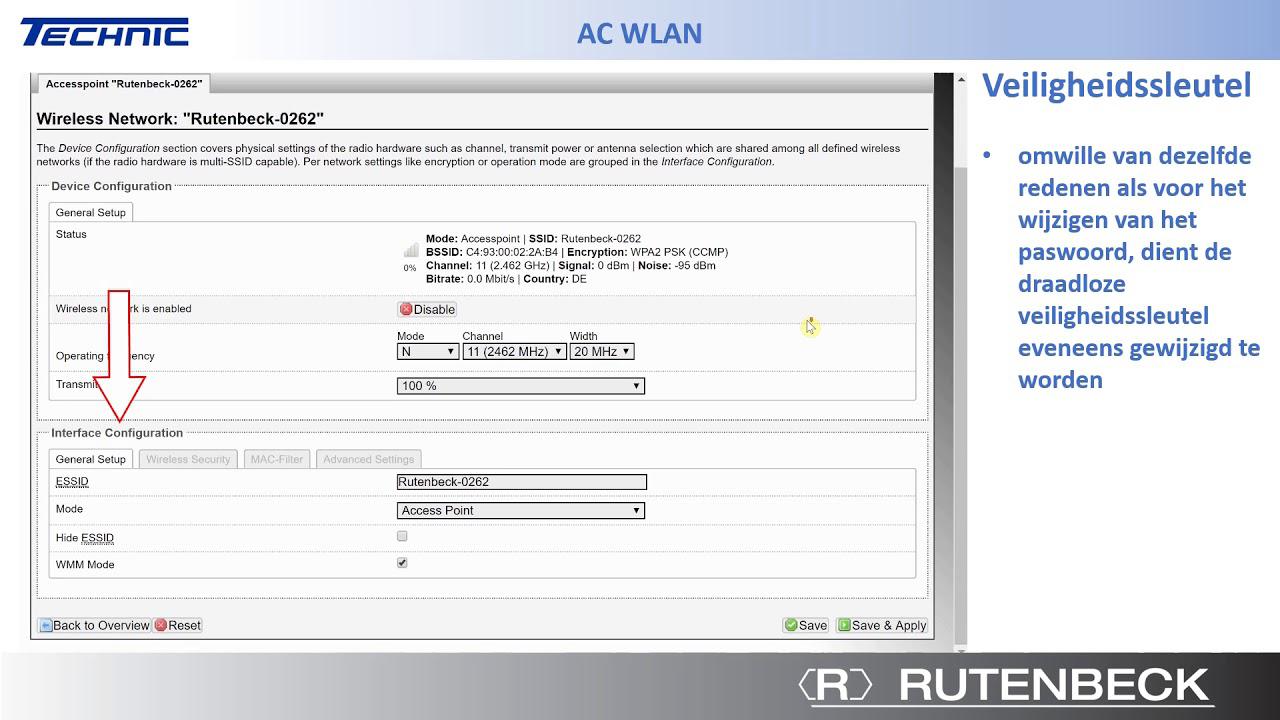Select the Accesspoint "Rutenbeck-0262" tab
The image size is (1280, 720).
coord(124,84)
